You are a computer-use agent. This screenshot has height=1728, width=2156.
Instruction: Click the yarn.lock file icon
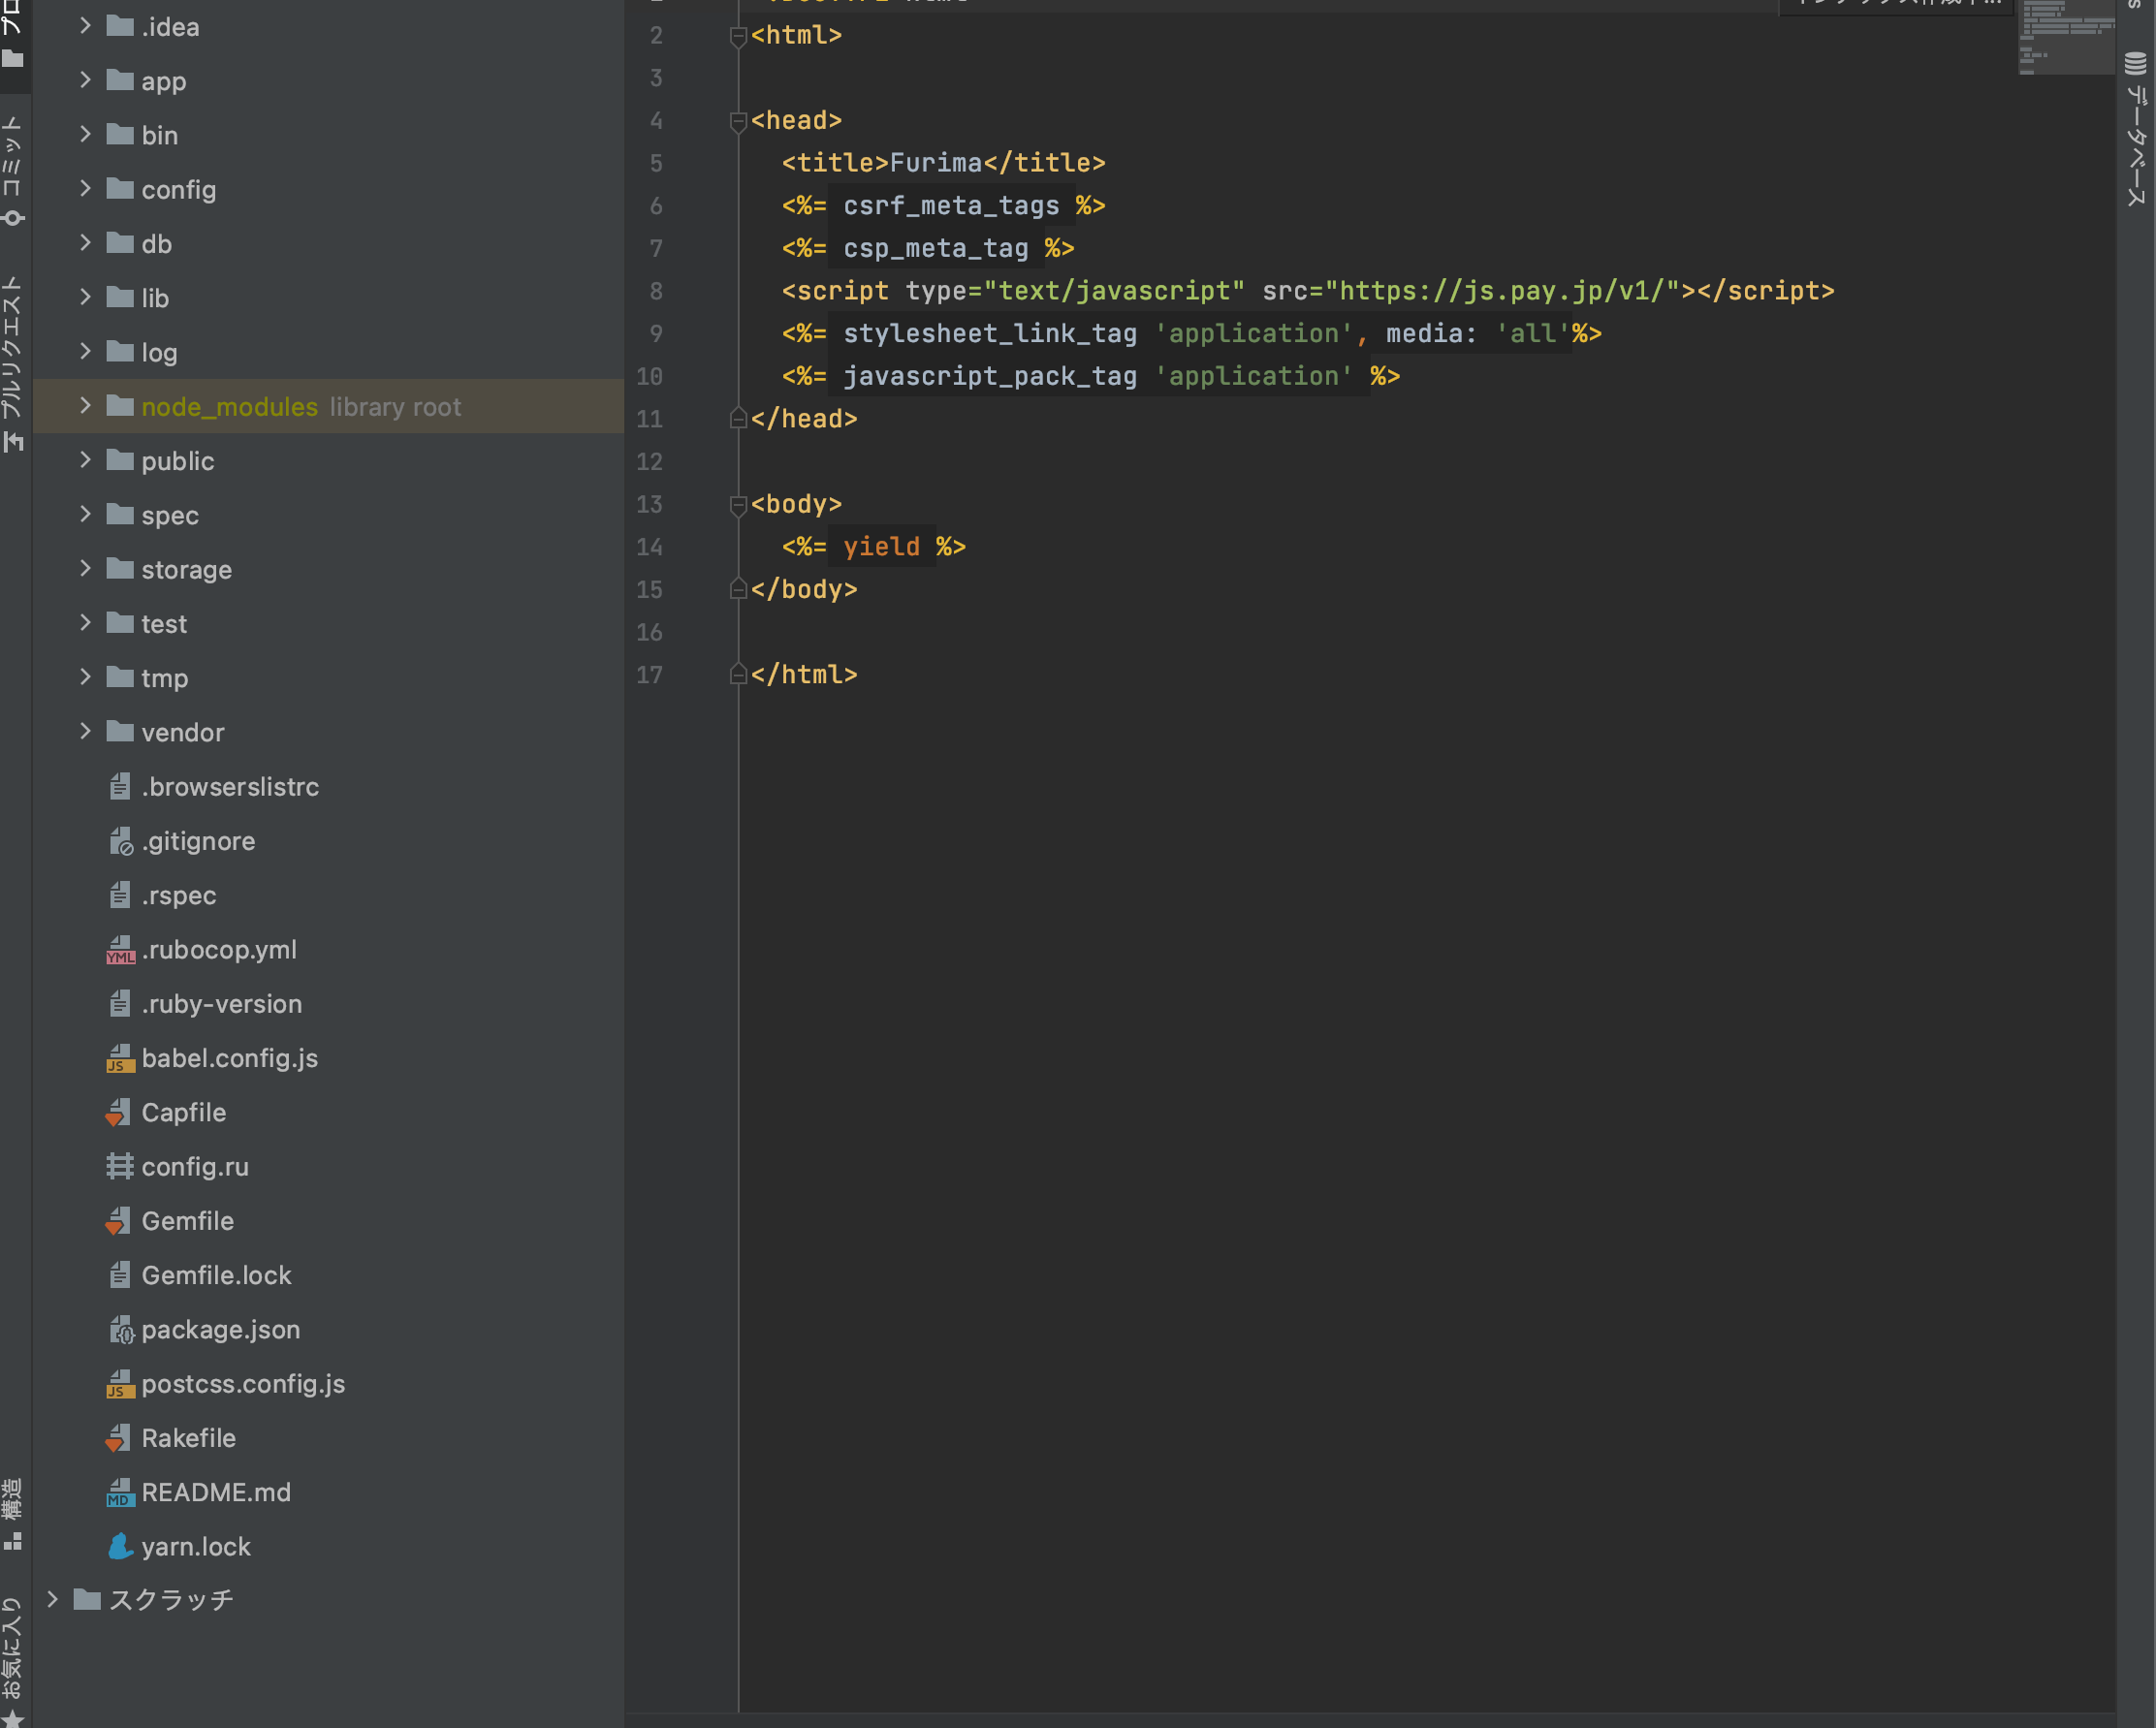(x=119, y=1546)
